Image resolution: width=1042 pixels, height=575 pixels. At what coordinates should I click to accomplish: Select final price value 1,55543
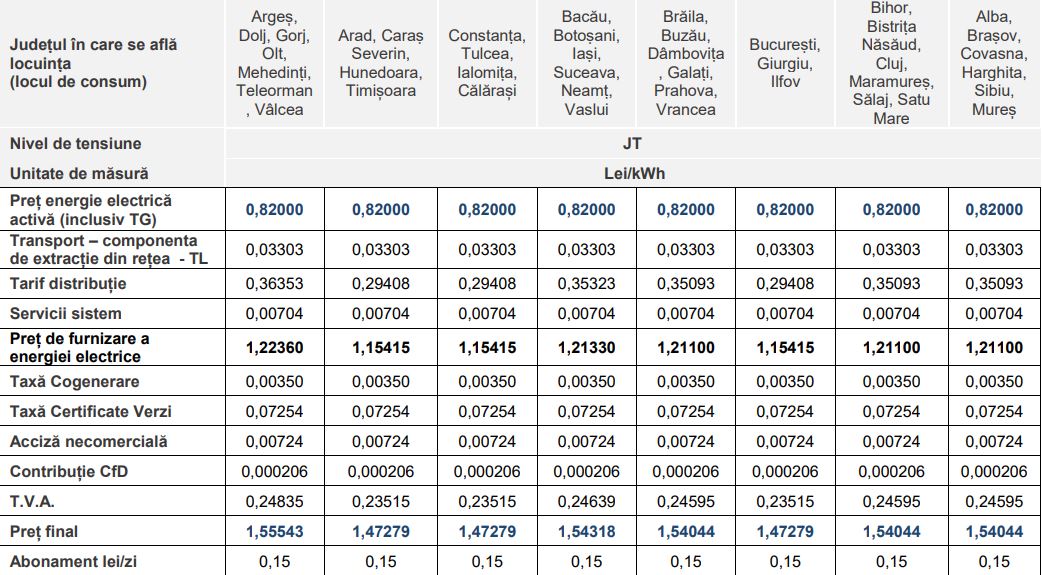click(275, 532)
